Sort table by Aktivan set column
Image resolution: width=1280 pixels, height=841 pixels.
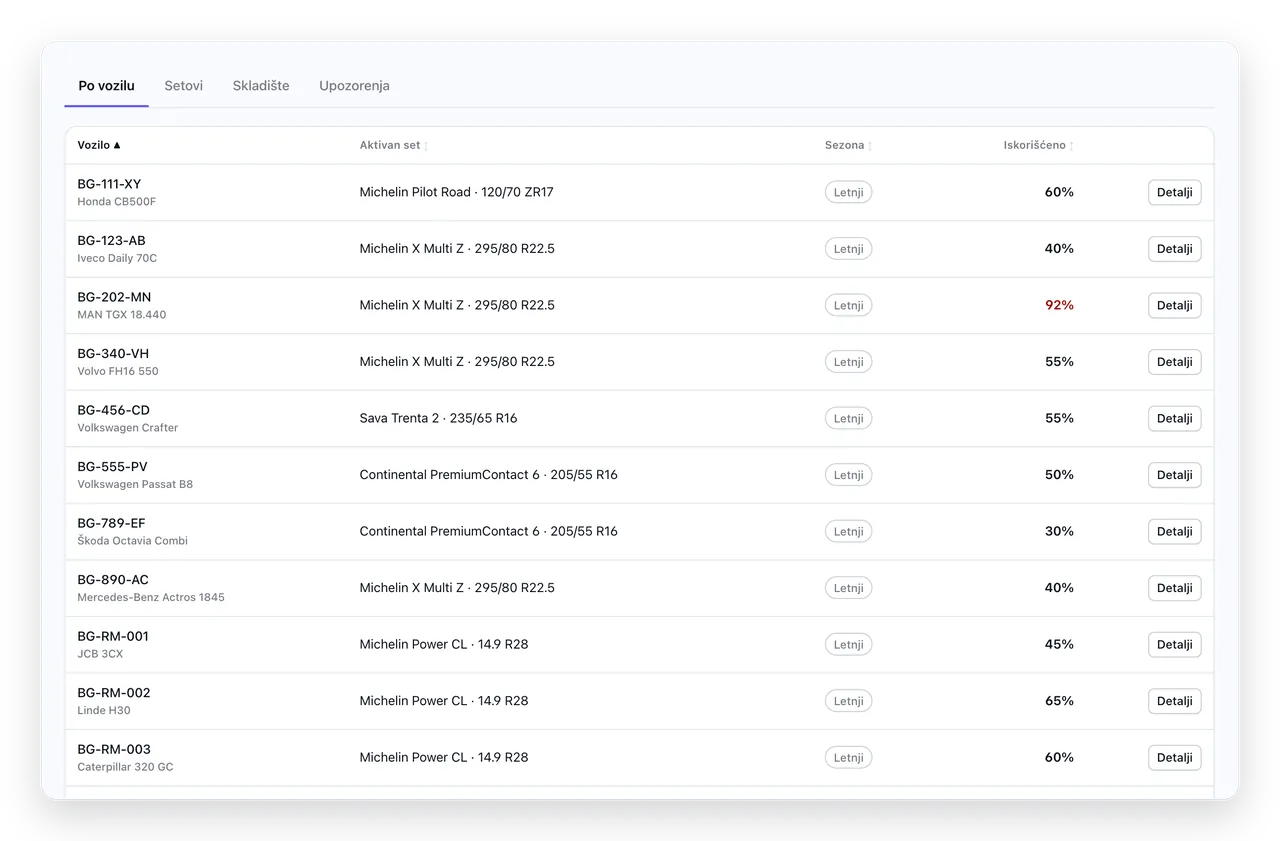pos(394,145)
